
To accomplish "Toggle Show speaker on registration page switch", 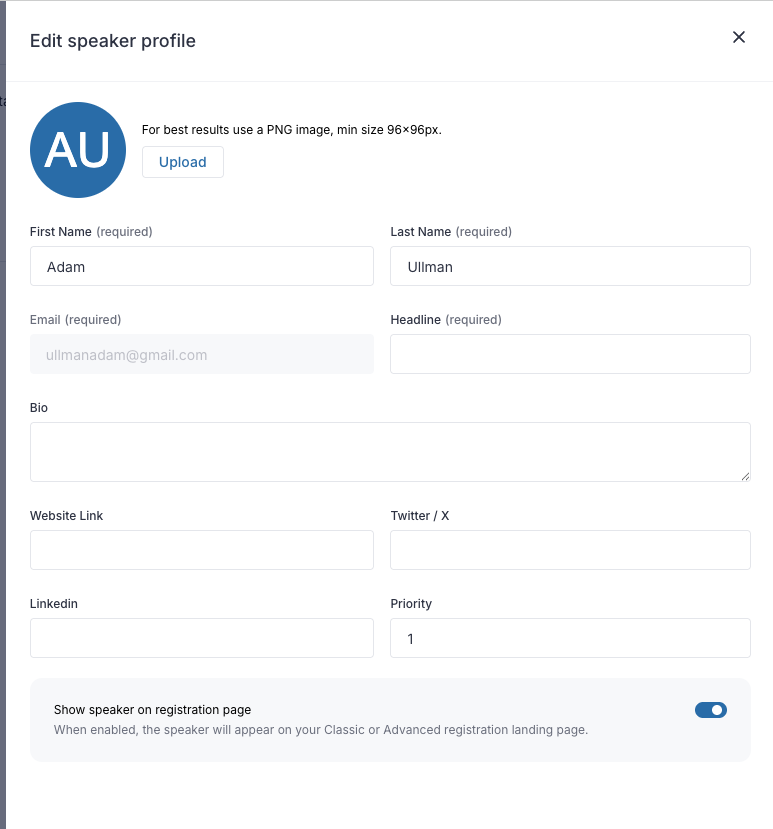I will 710,710.
